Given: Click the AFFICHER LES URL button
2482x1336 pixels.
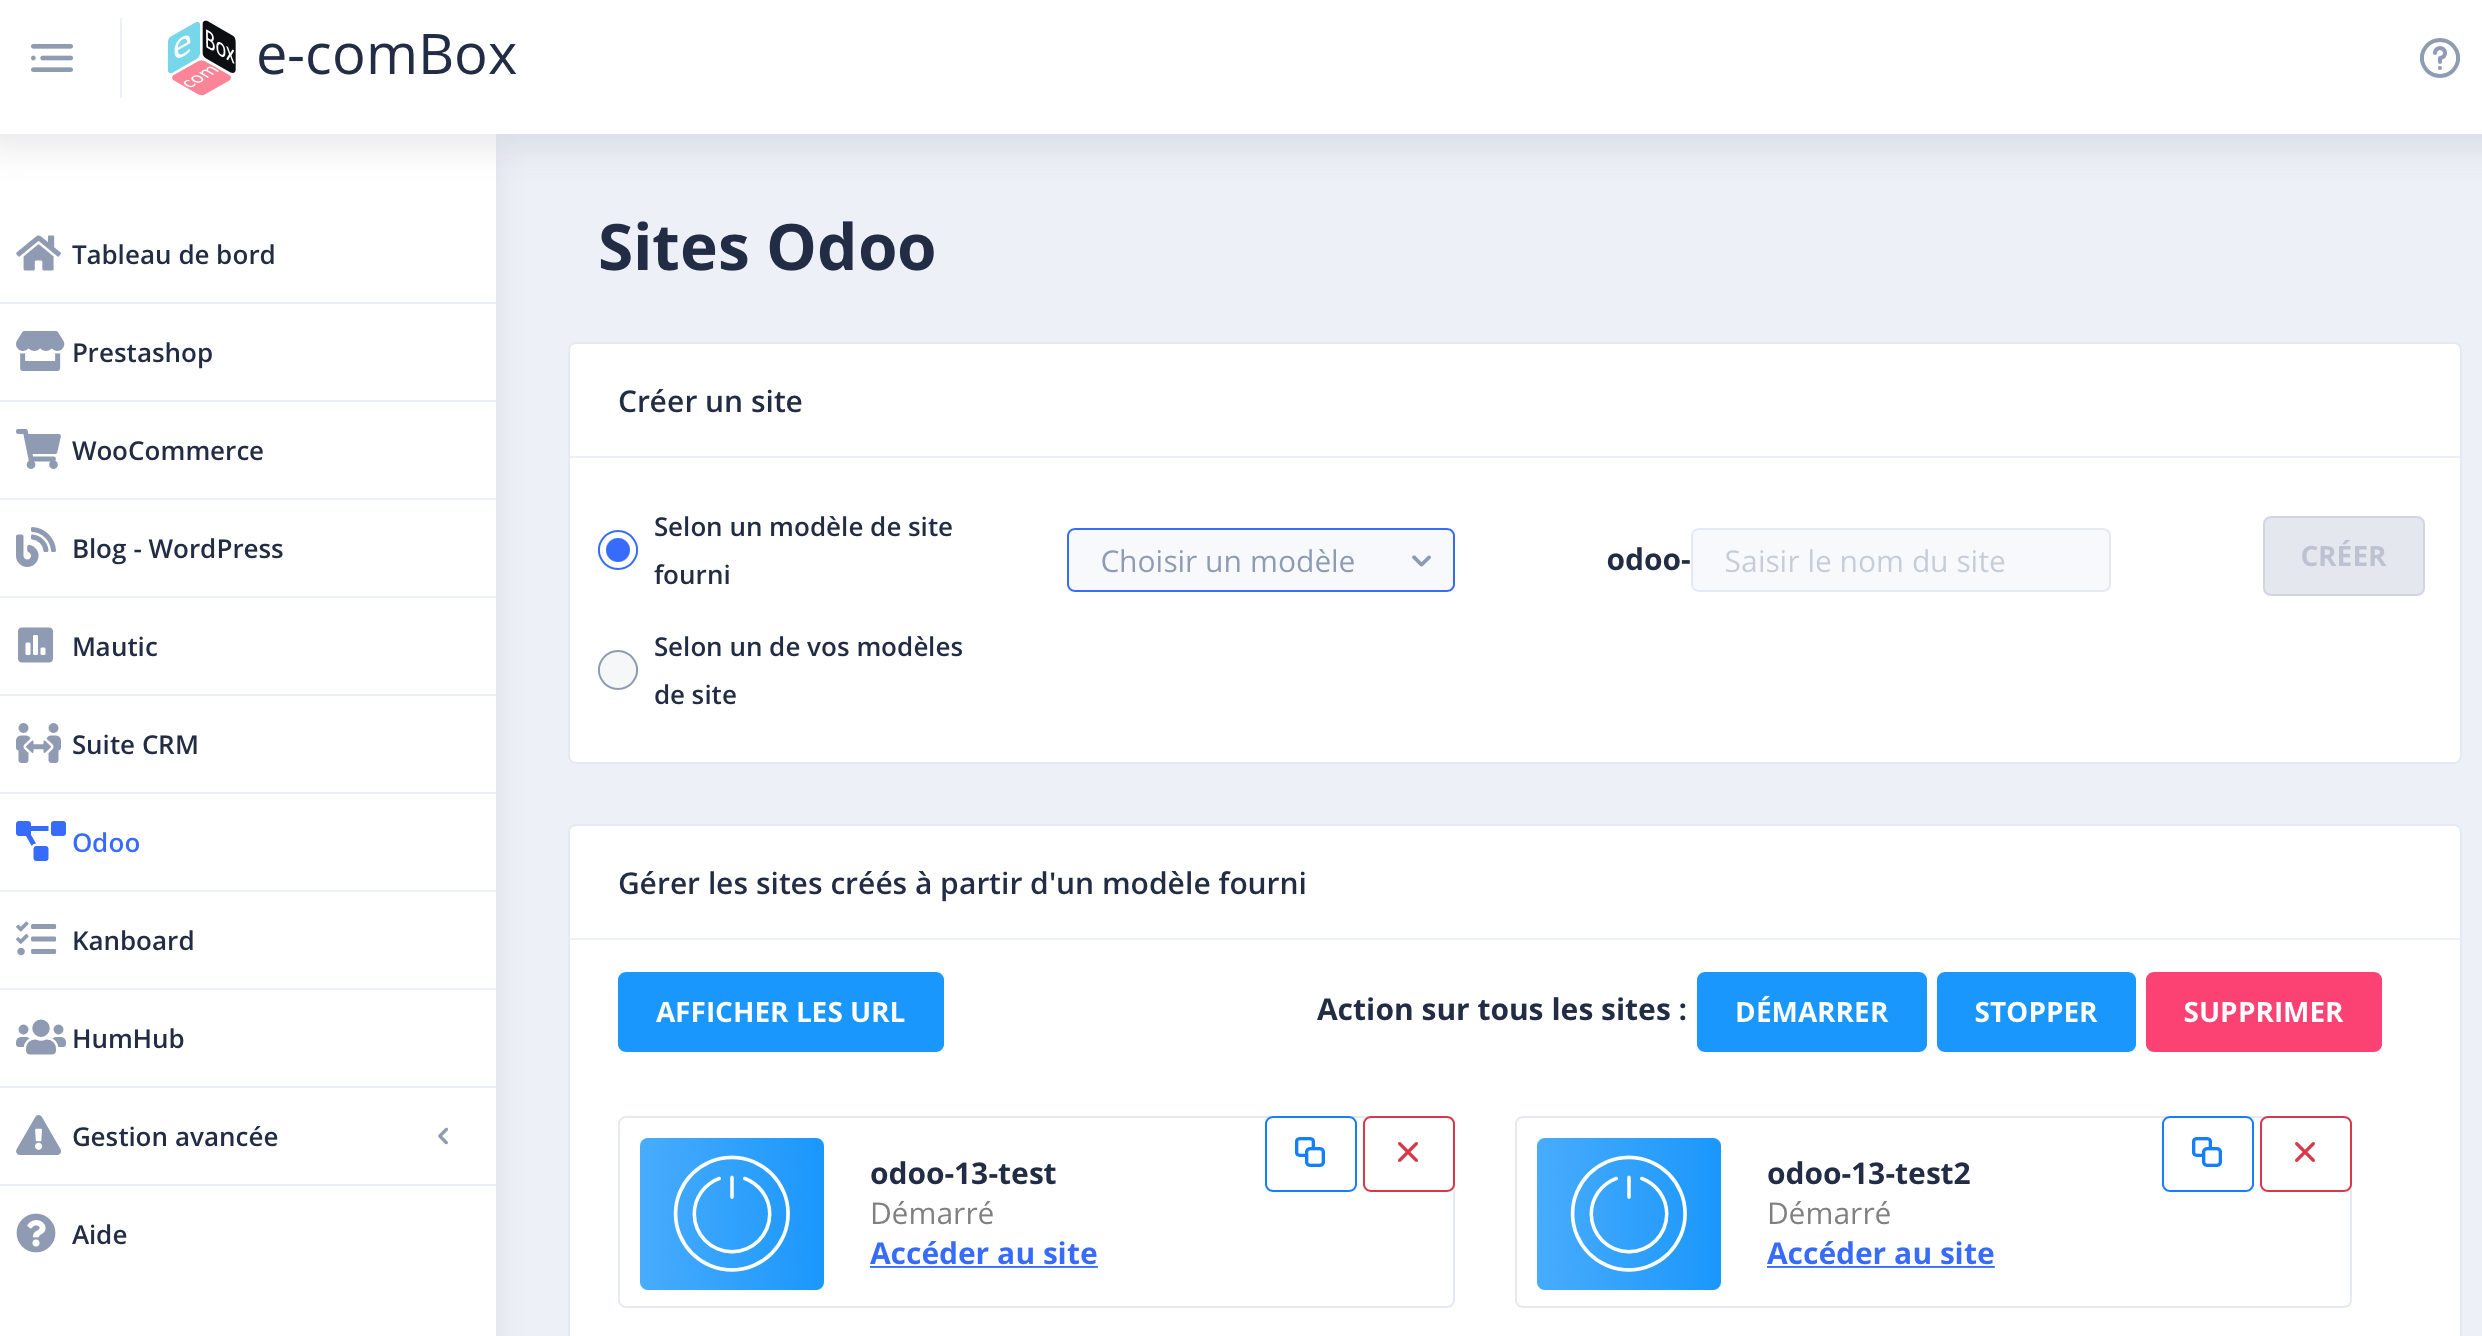Looking at the screenshot, I should tap(780, 1012).
